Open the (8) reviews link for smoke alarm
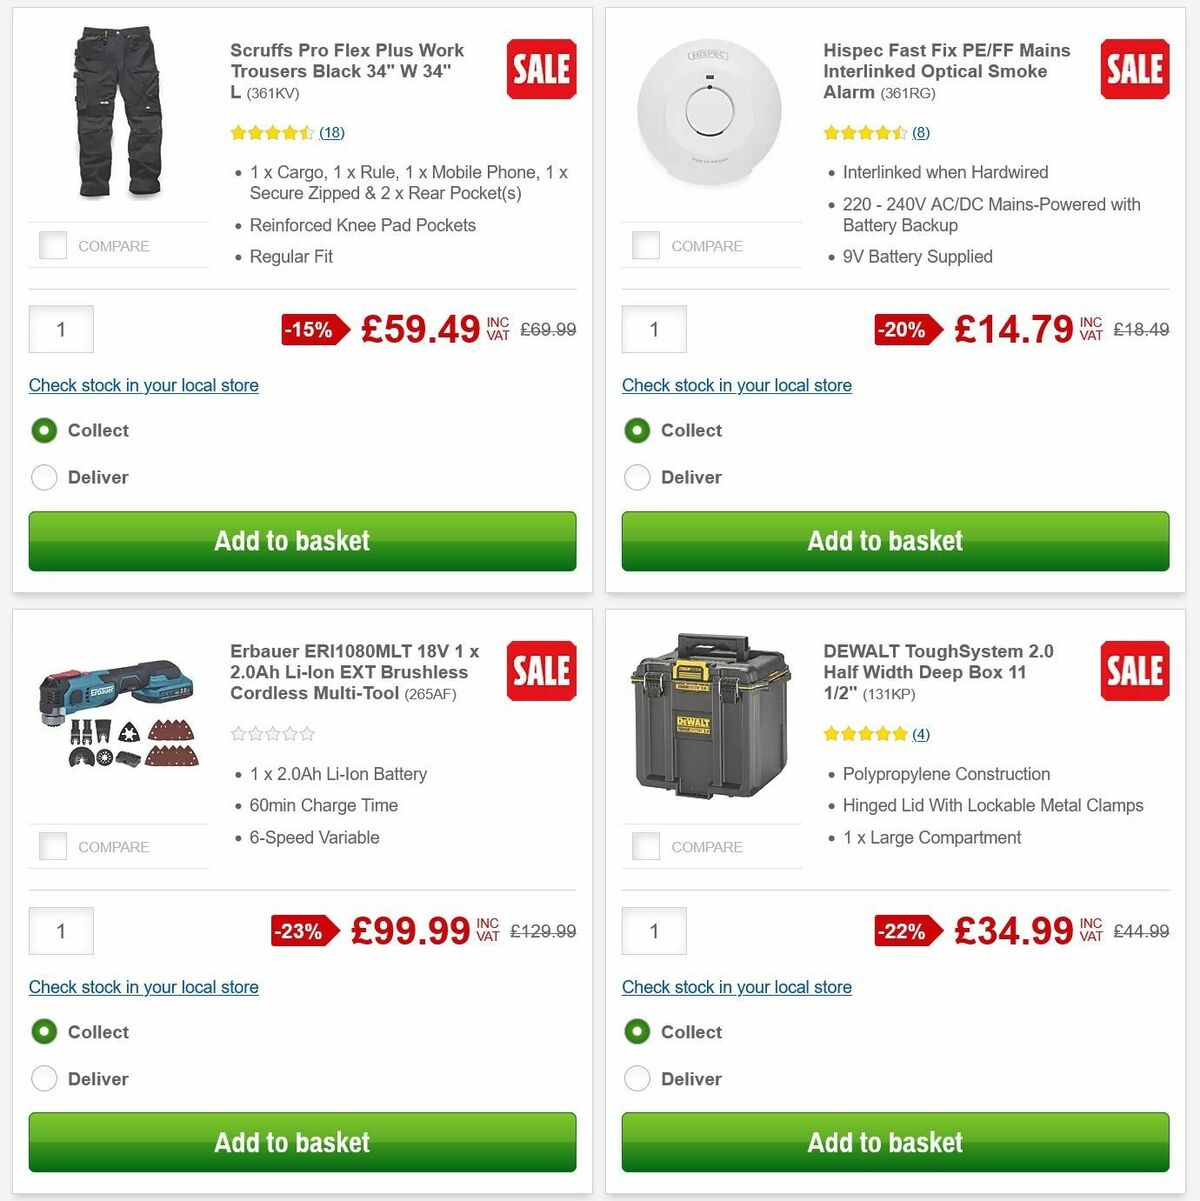Screen dimensions: 1200x1201 (x=919, y=132)
